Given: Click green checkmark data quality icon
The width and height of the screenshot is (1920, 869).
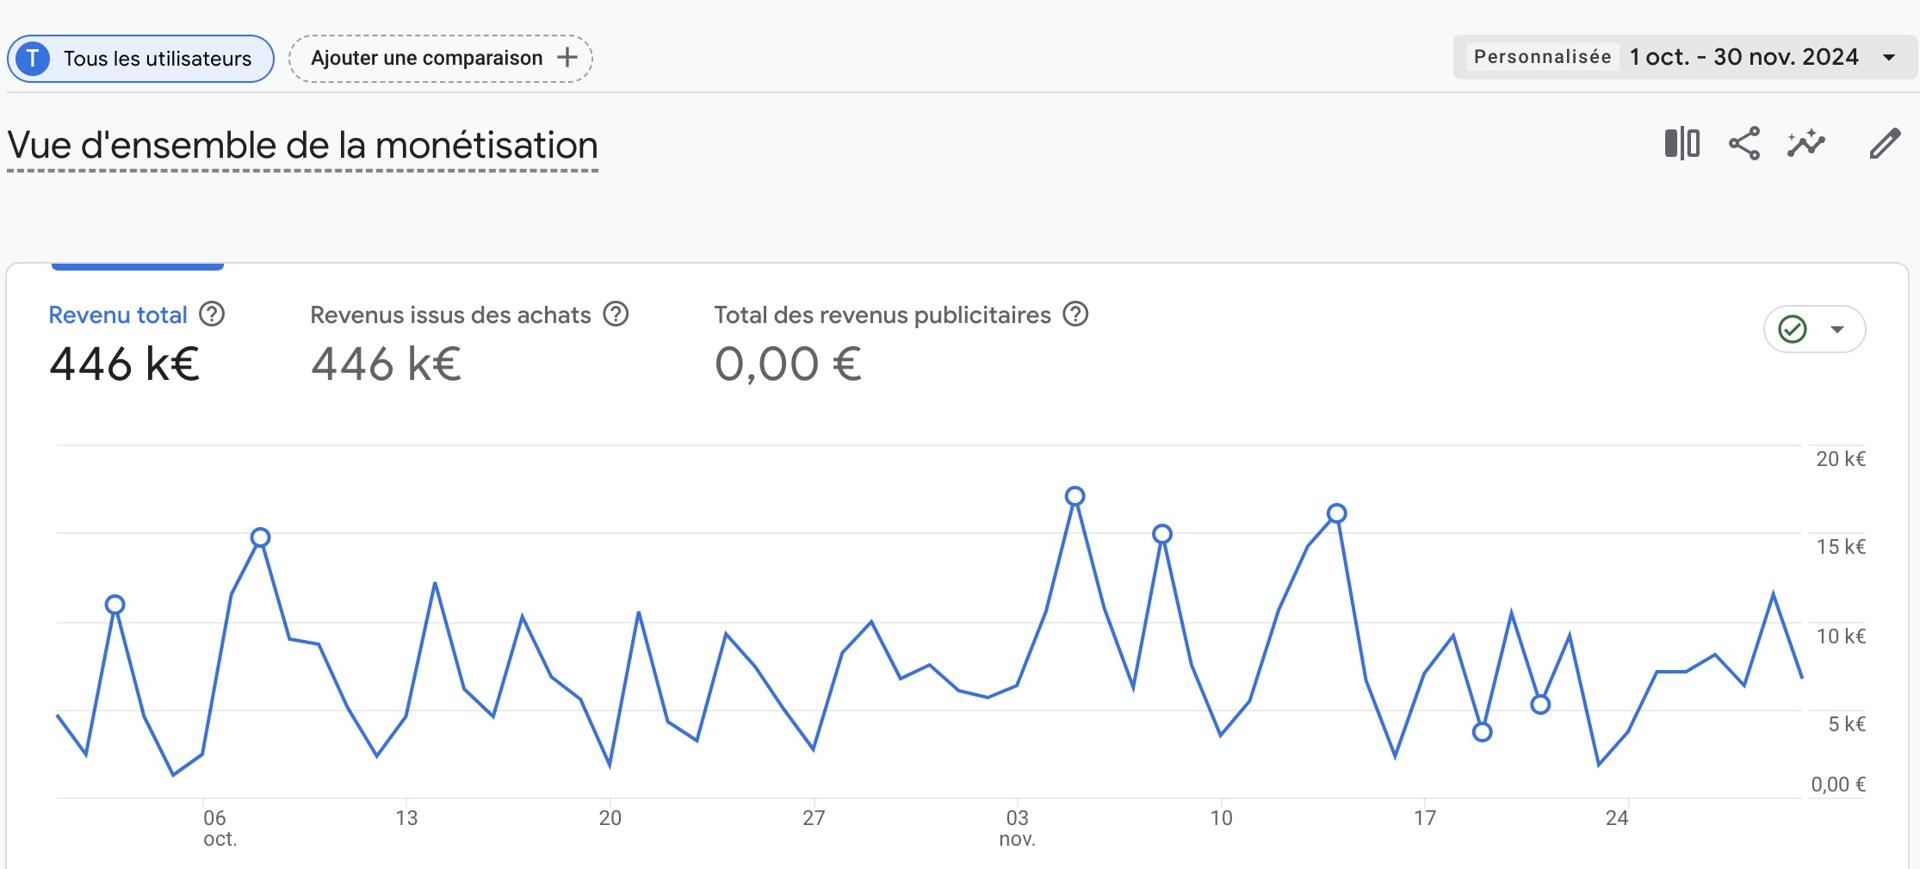Looking at the screenshot, I should [x=1792, y=329].
